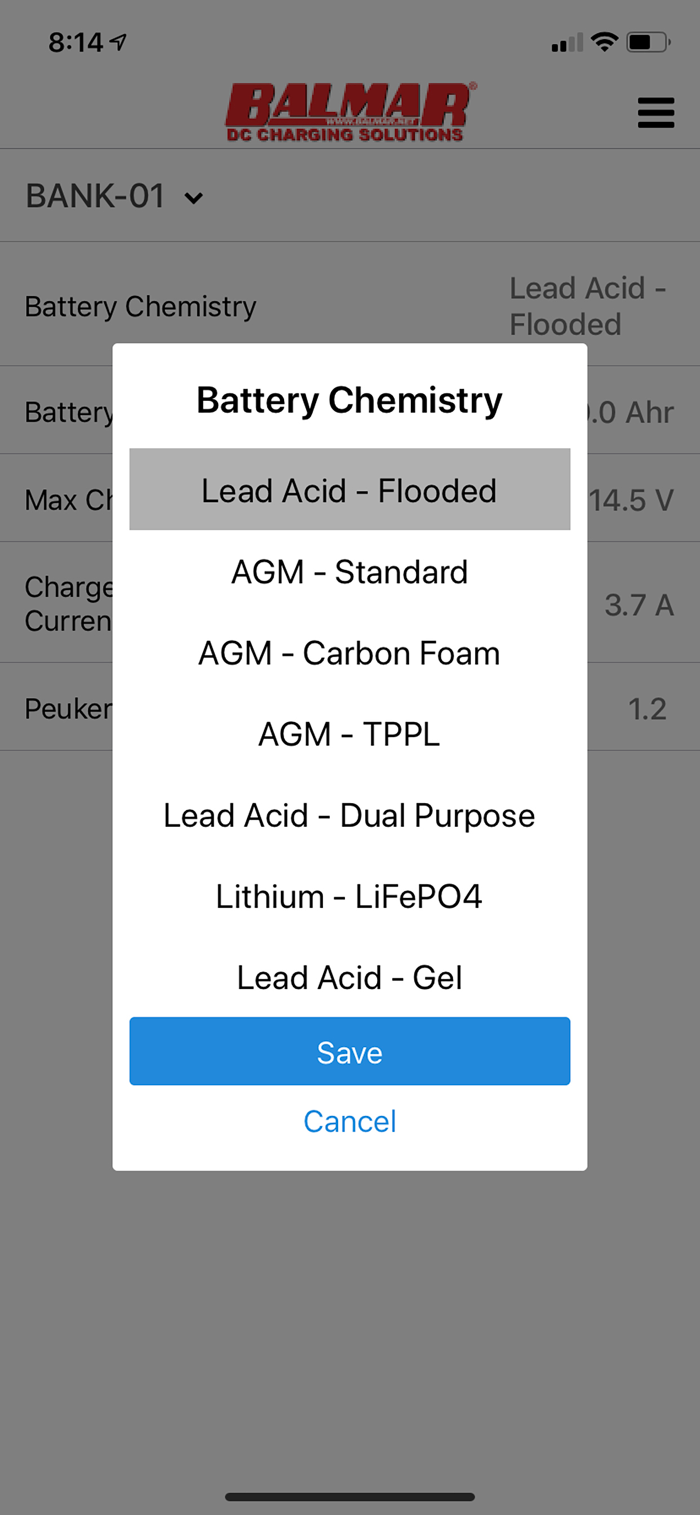
Task: Select Lead Acid - Gel option
Action: click(x=349, y=977)
